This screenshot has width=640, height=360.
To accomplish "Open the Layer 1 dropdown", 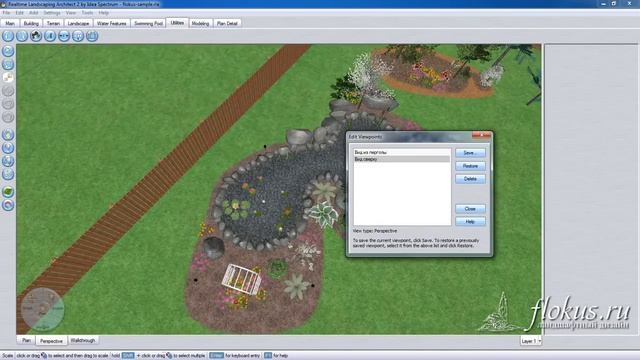I will (x=531, y=341).
